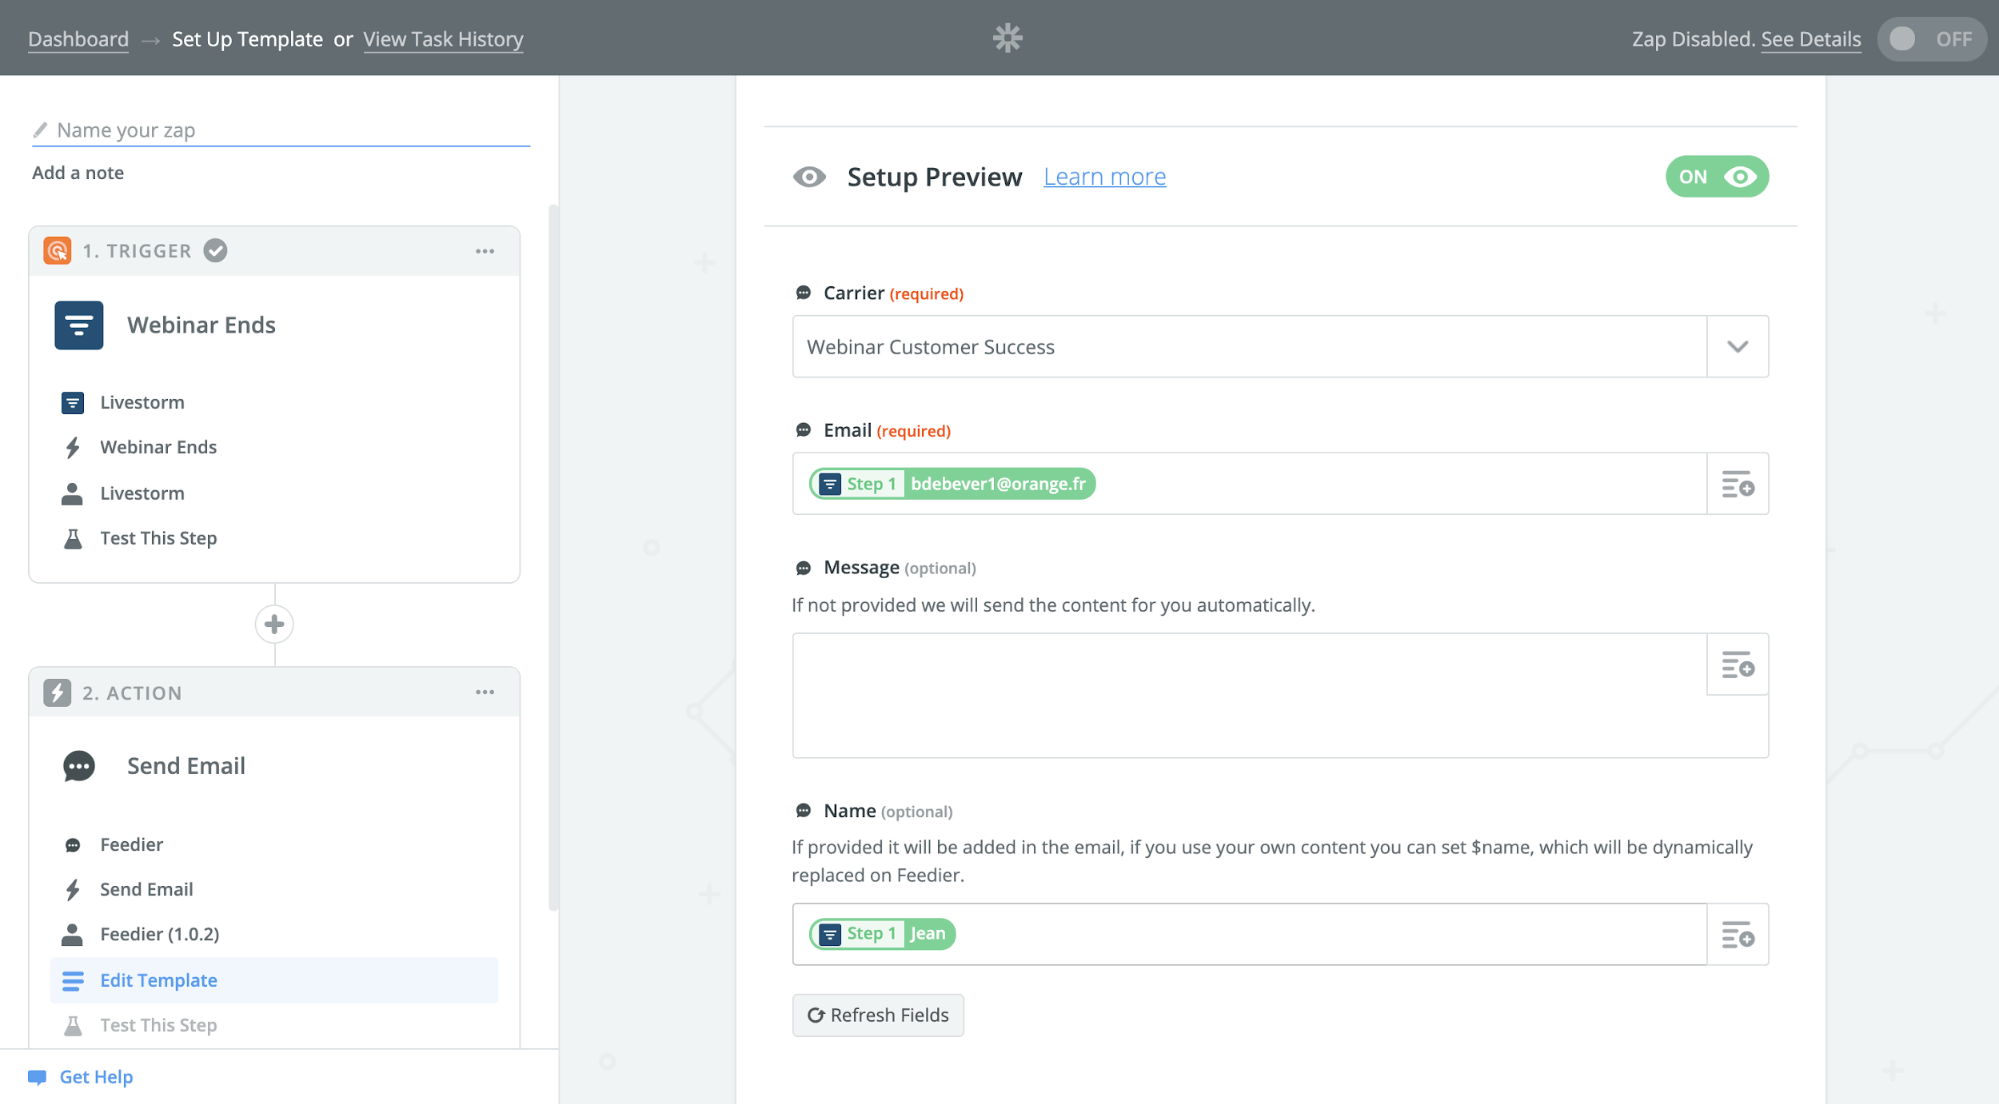Open the Get Help link
1999x1105 pixels.
point(96,1078)
